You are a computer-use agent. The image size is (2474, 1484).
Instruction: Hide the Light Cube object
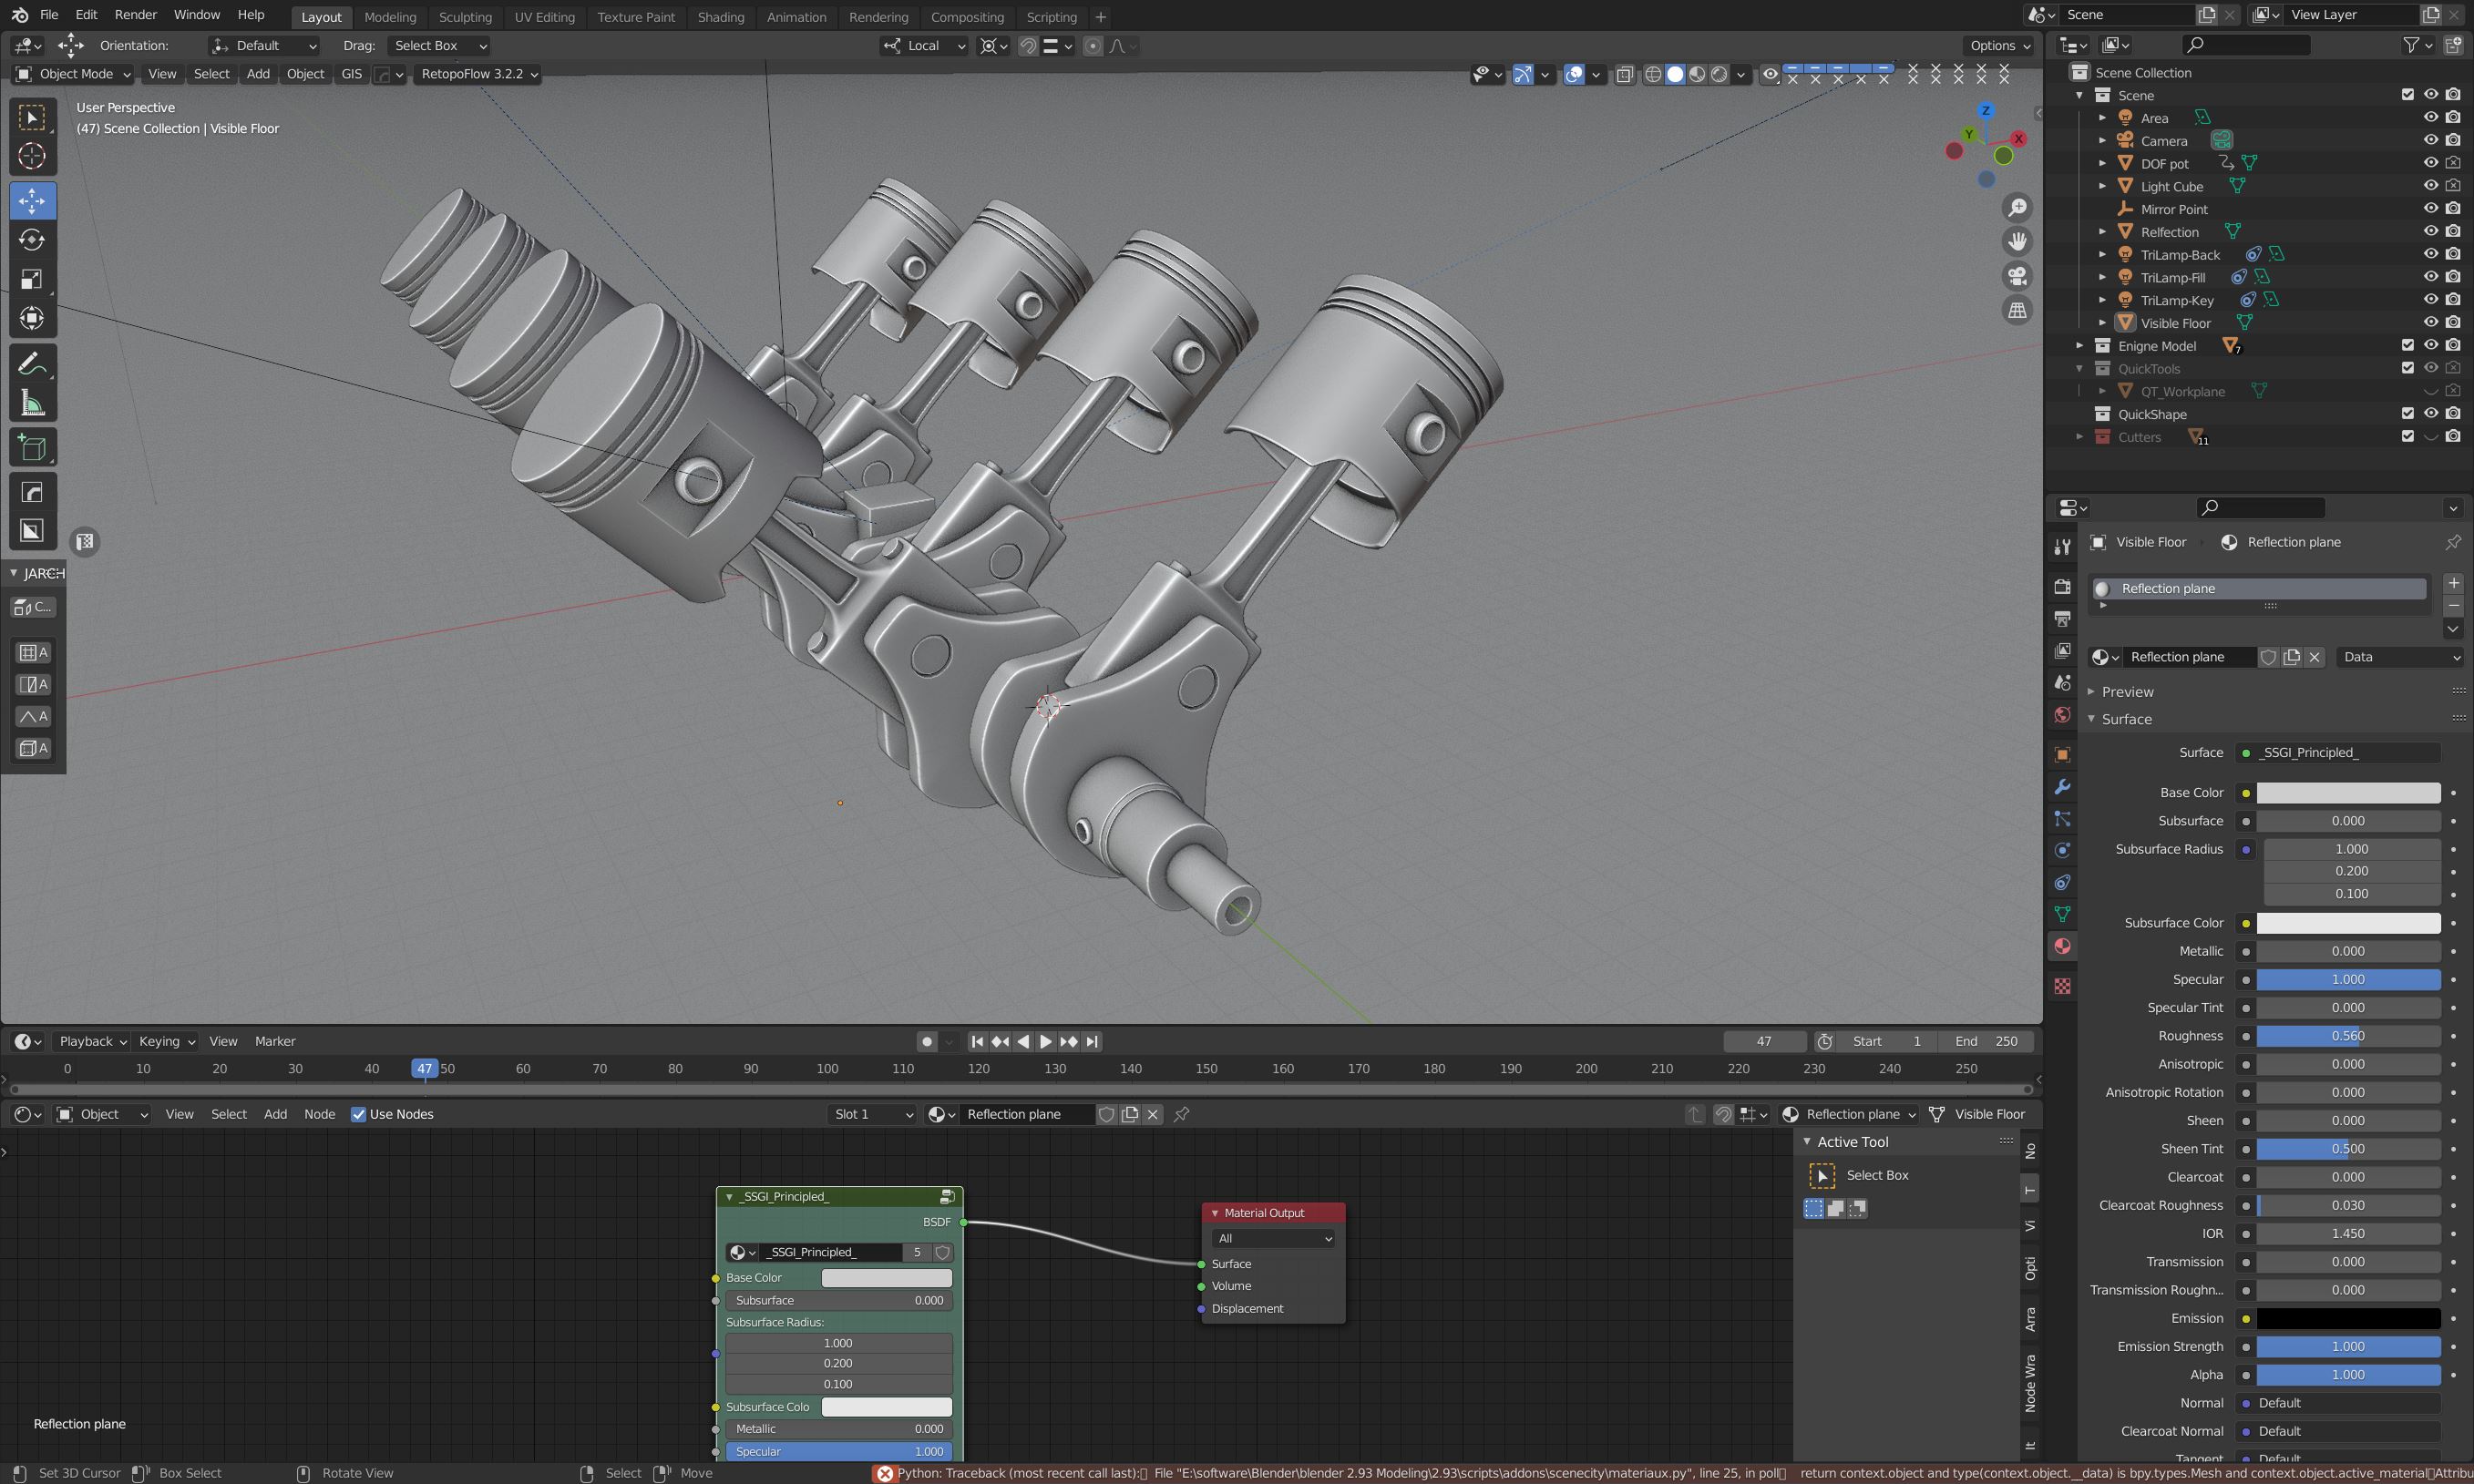(2430, 185)
